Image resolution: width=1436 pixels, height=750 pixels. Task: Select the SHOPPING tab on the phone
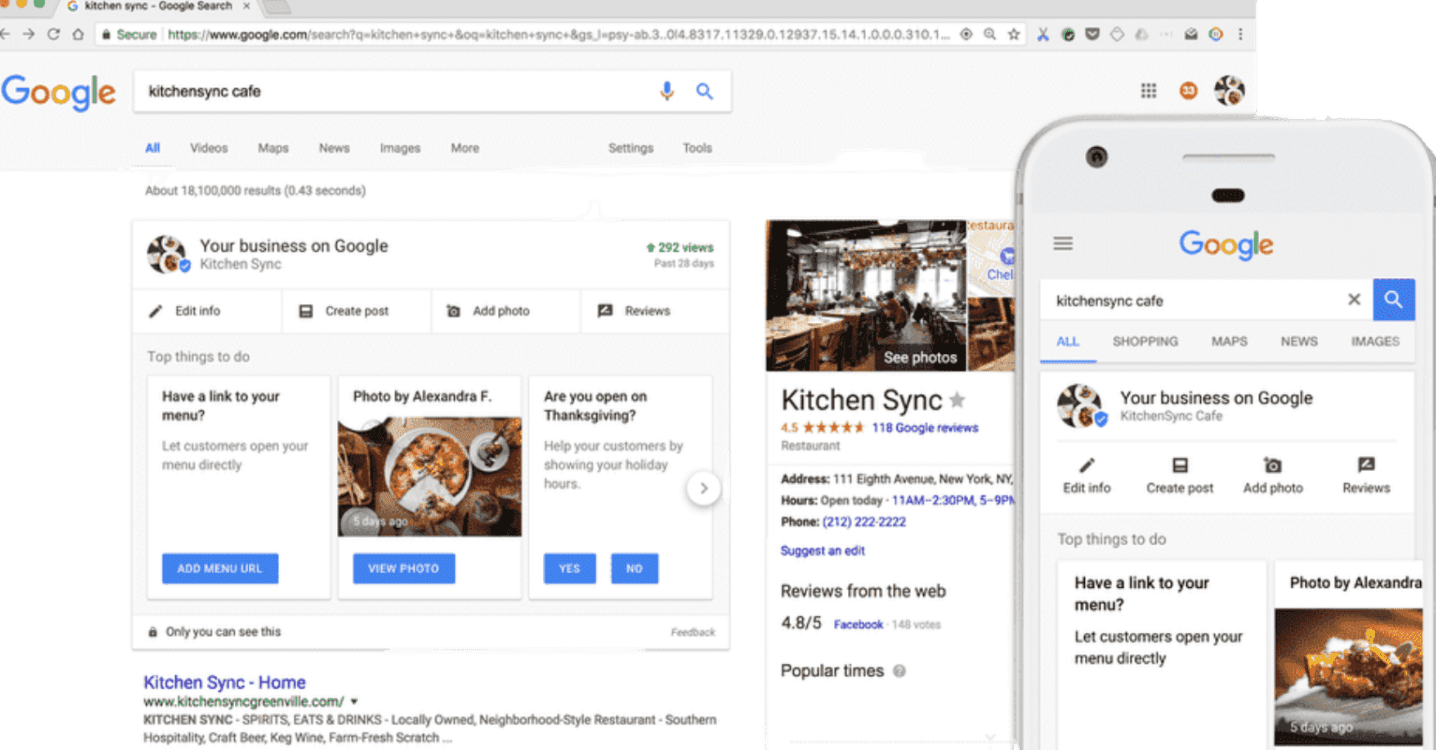1145,341
